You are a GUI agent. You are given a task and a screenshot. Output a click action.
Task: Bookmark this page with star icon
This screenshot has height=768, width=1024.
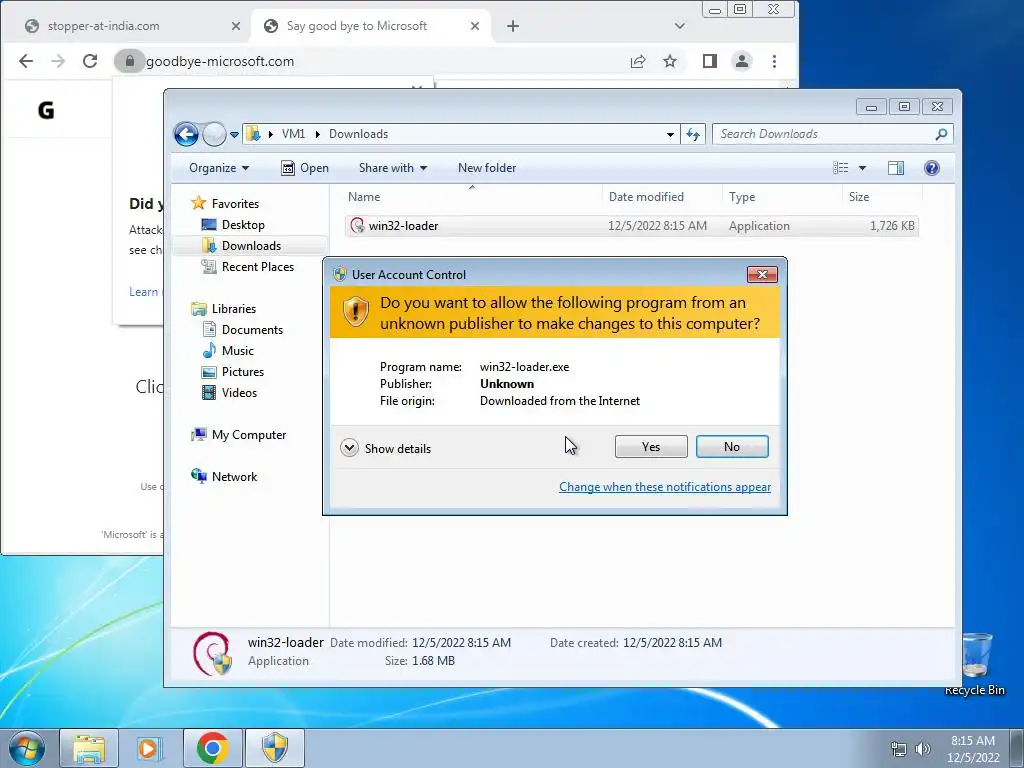click(670, 61)
